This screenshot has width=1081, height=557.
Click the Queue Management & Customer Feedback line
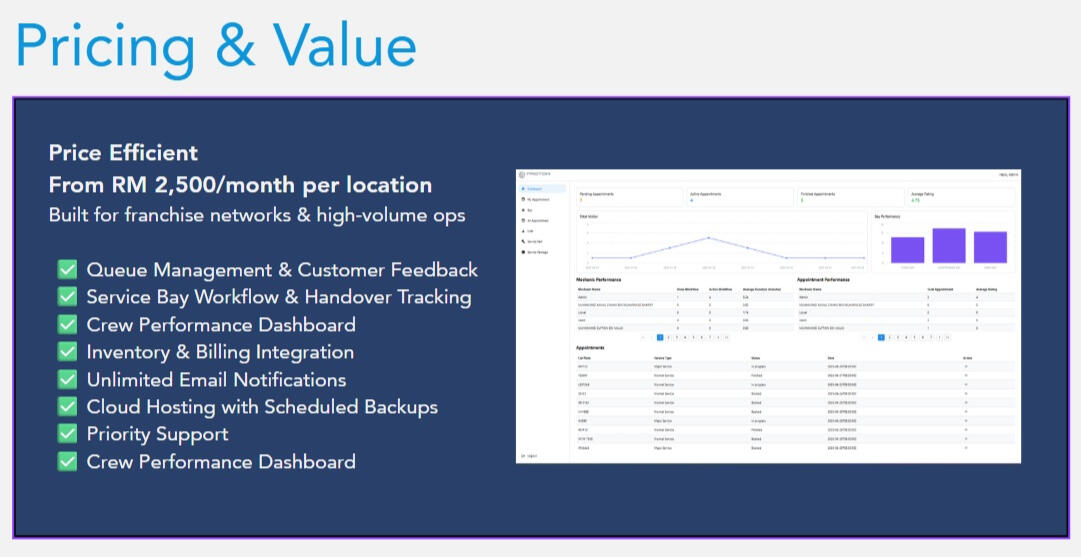pos(282,270)
